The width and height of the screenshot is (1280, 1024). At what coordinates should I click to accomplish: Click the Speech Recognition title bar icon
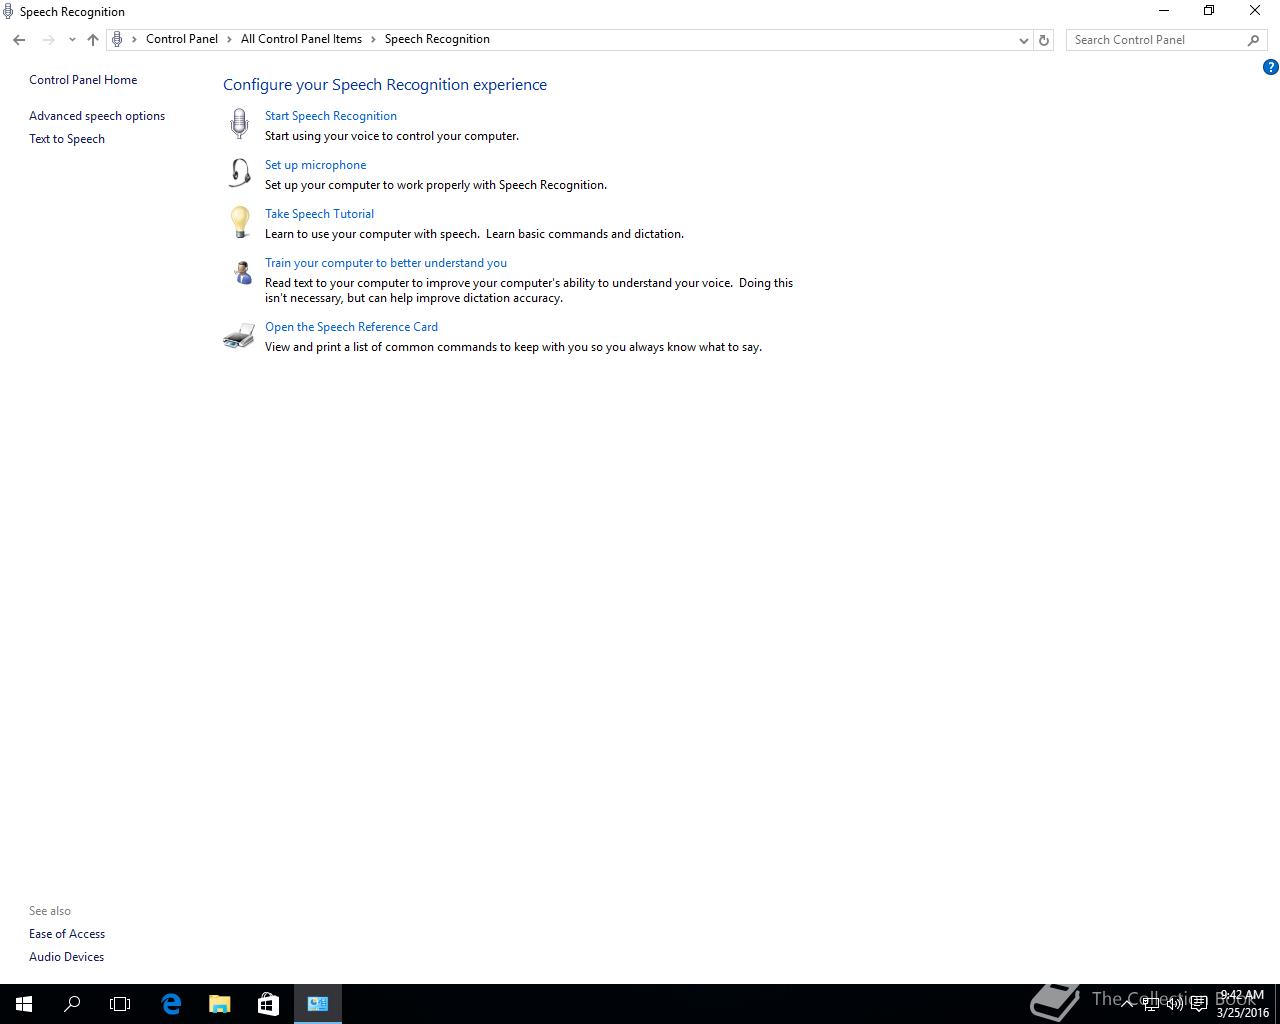[x=8, y=12]
